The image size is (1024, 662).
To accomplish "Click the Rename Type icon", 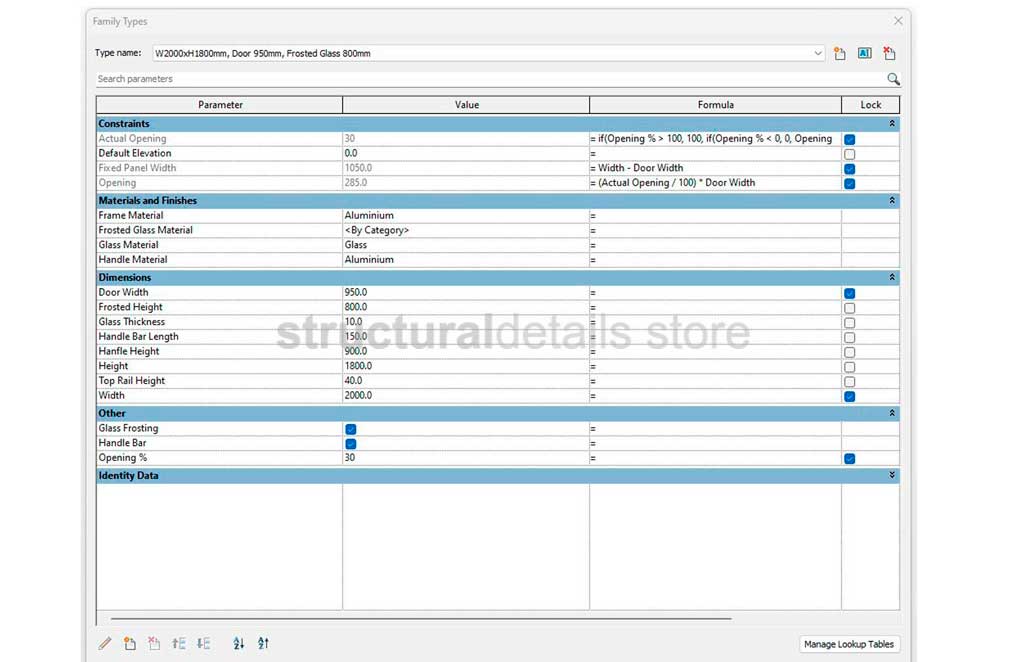I will tap(865, 54).
